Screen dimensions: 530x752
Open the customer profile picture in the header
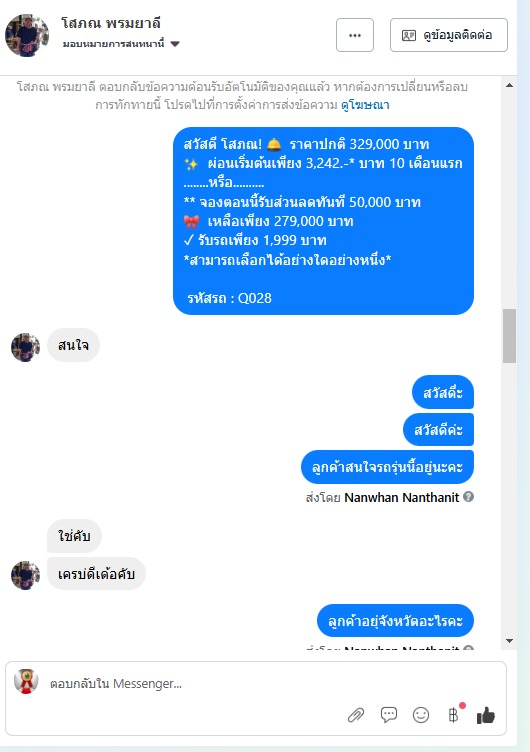pos(27,35)
